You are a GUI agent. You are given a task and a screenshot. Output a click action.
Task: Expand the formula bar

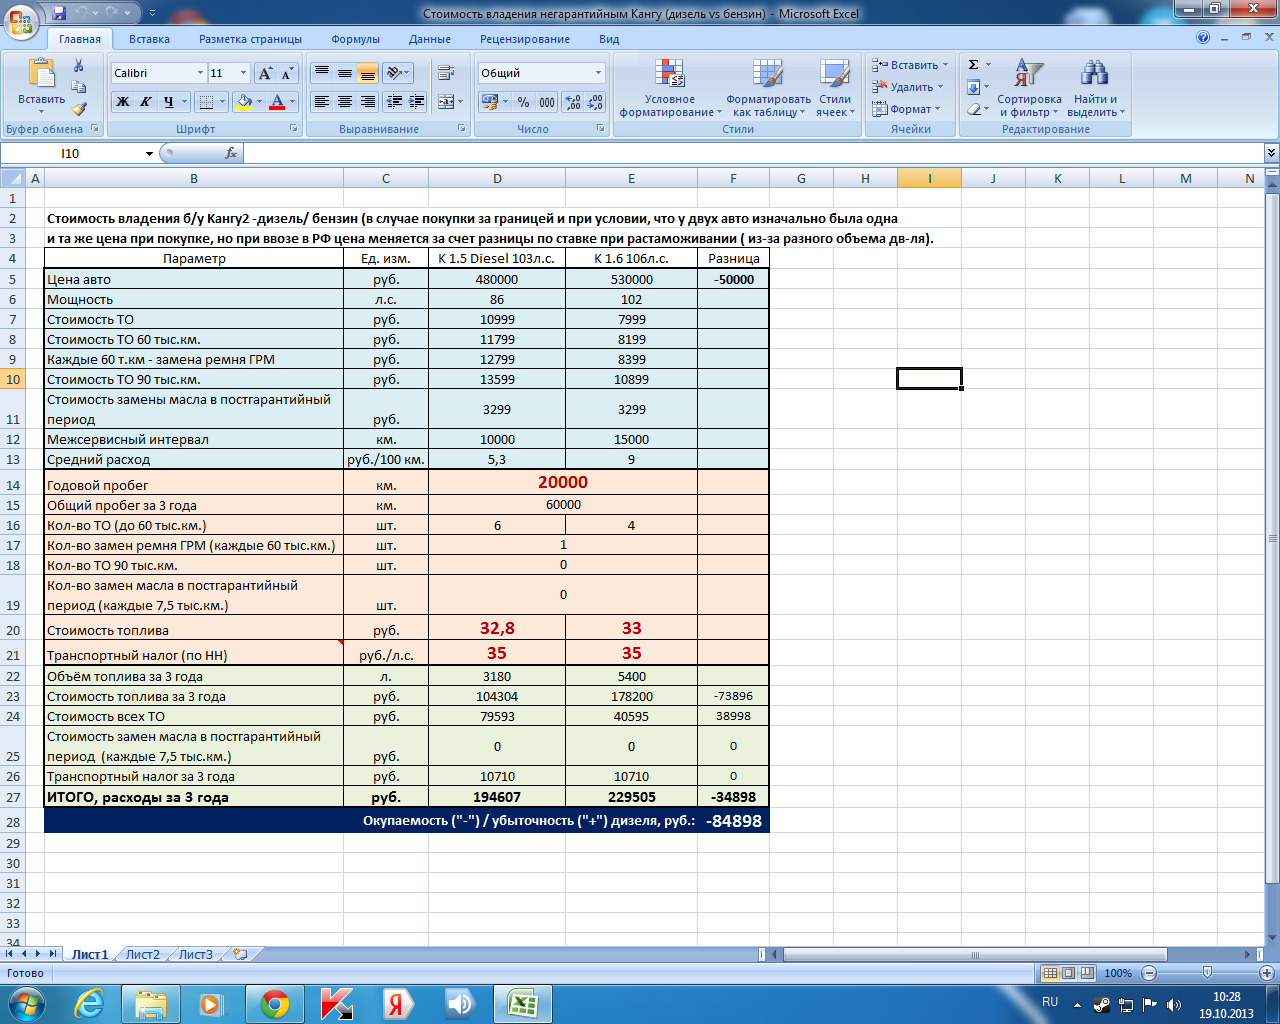tap(1271, 153)
